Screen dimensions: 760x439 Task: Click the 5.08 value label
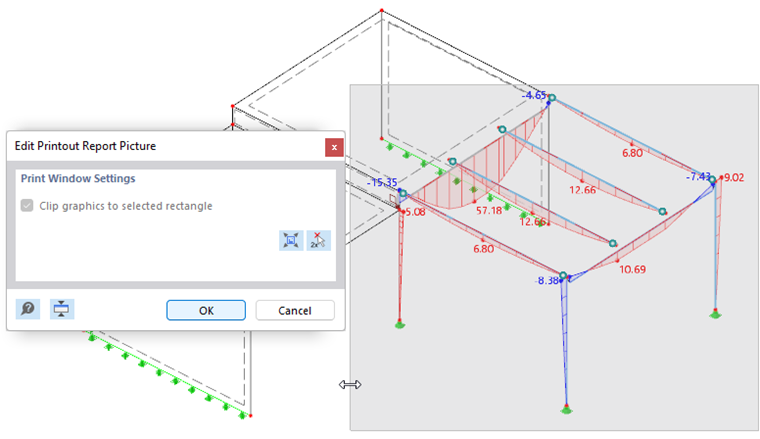click(x=415, y=212)
